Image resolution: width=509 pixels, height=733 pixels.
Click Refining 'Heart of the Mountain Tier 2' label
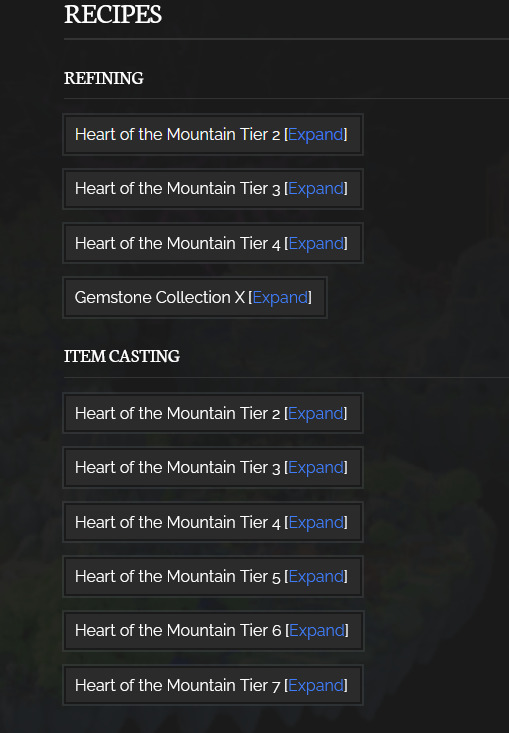[178, 135]
